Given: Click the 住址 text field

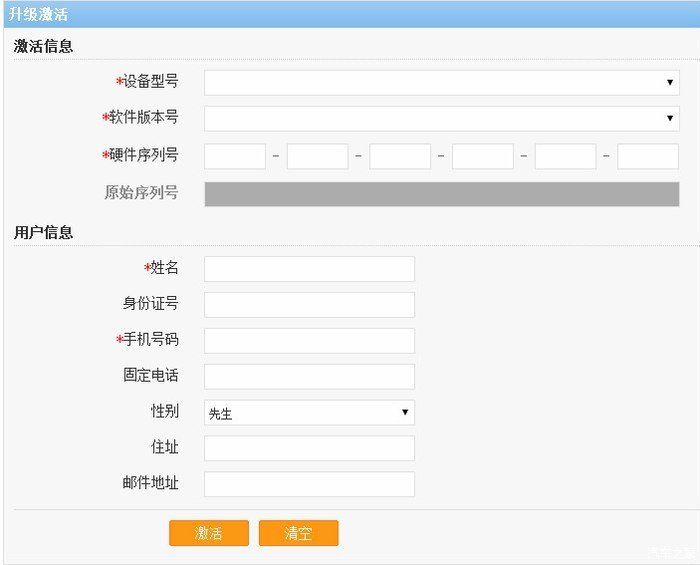Looking at the screenshot, I should point(309,448).
